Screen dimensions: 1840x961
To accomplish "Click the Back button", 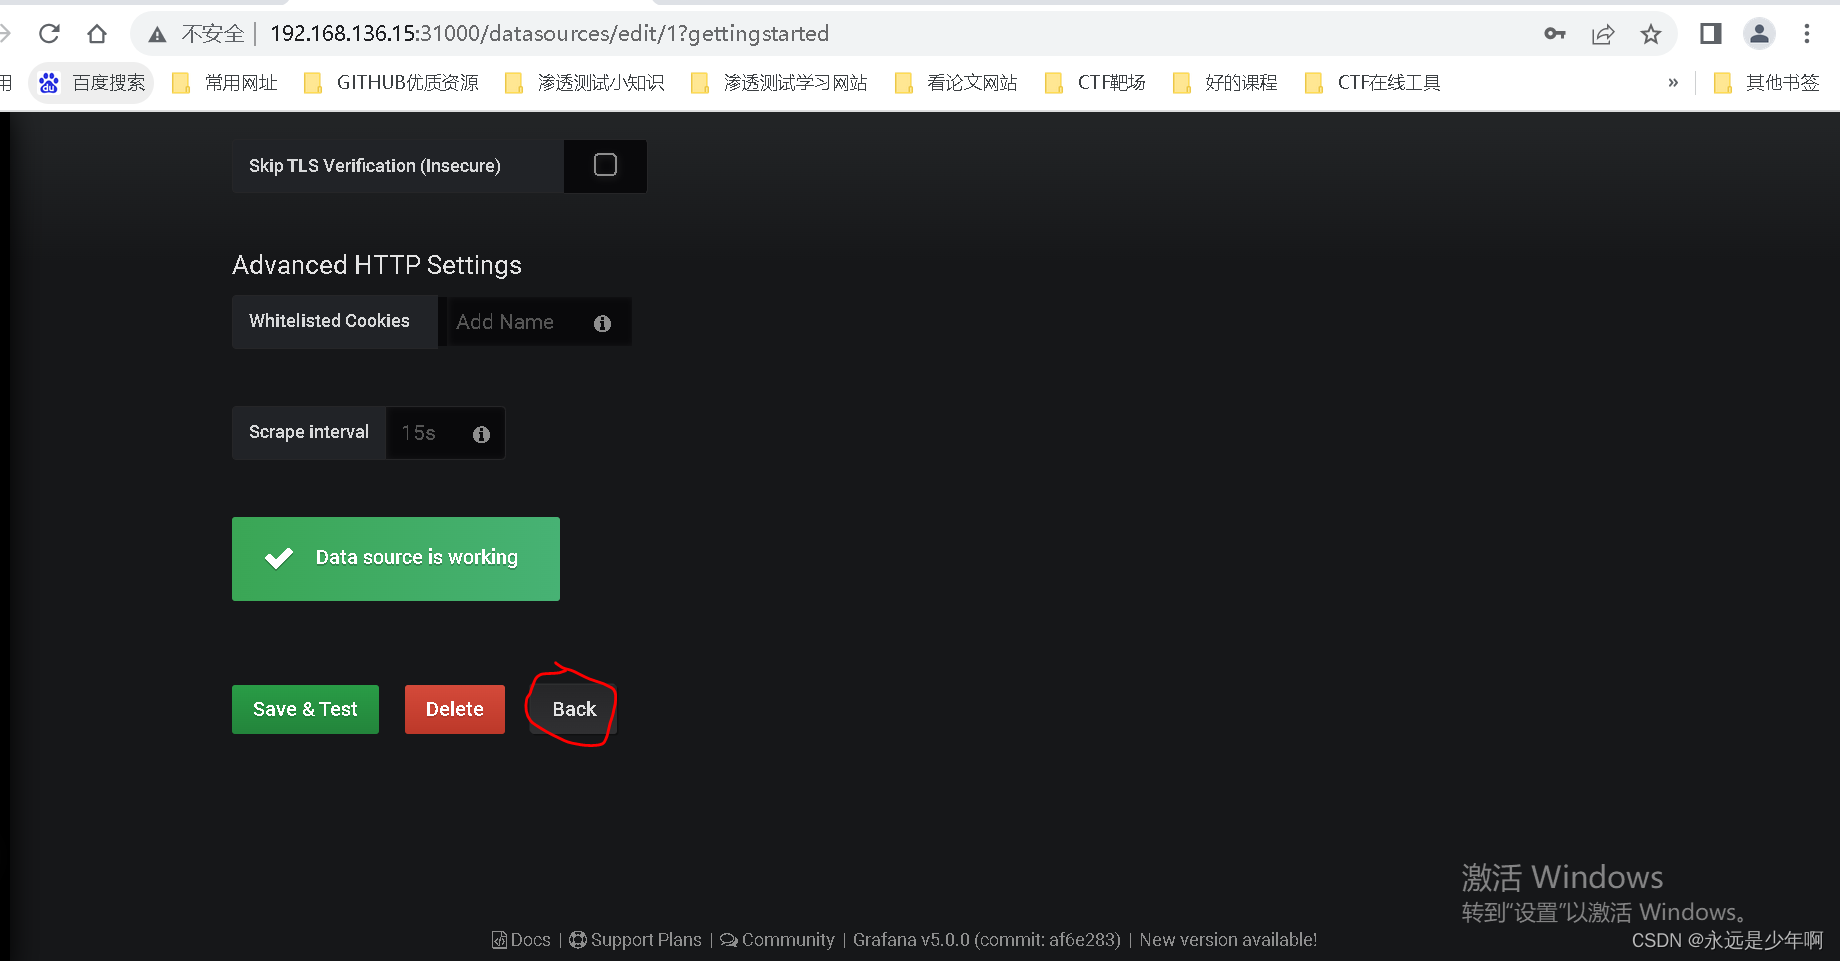I will point(574,709).
